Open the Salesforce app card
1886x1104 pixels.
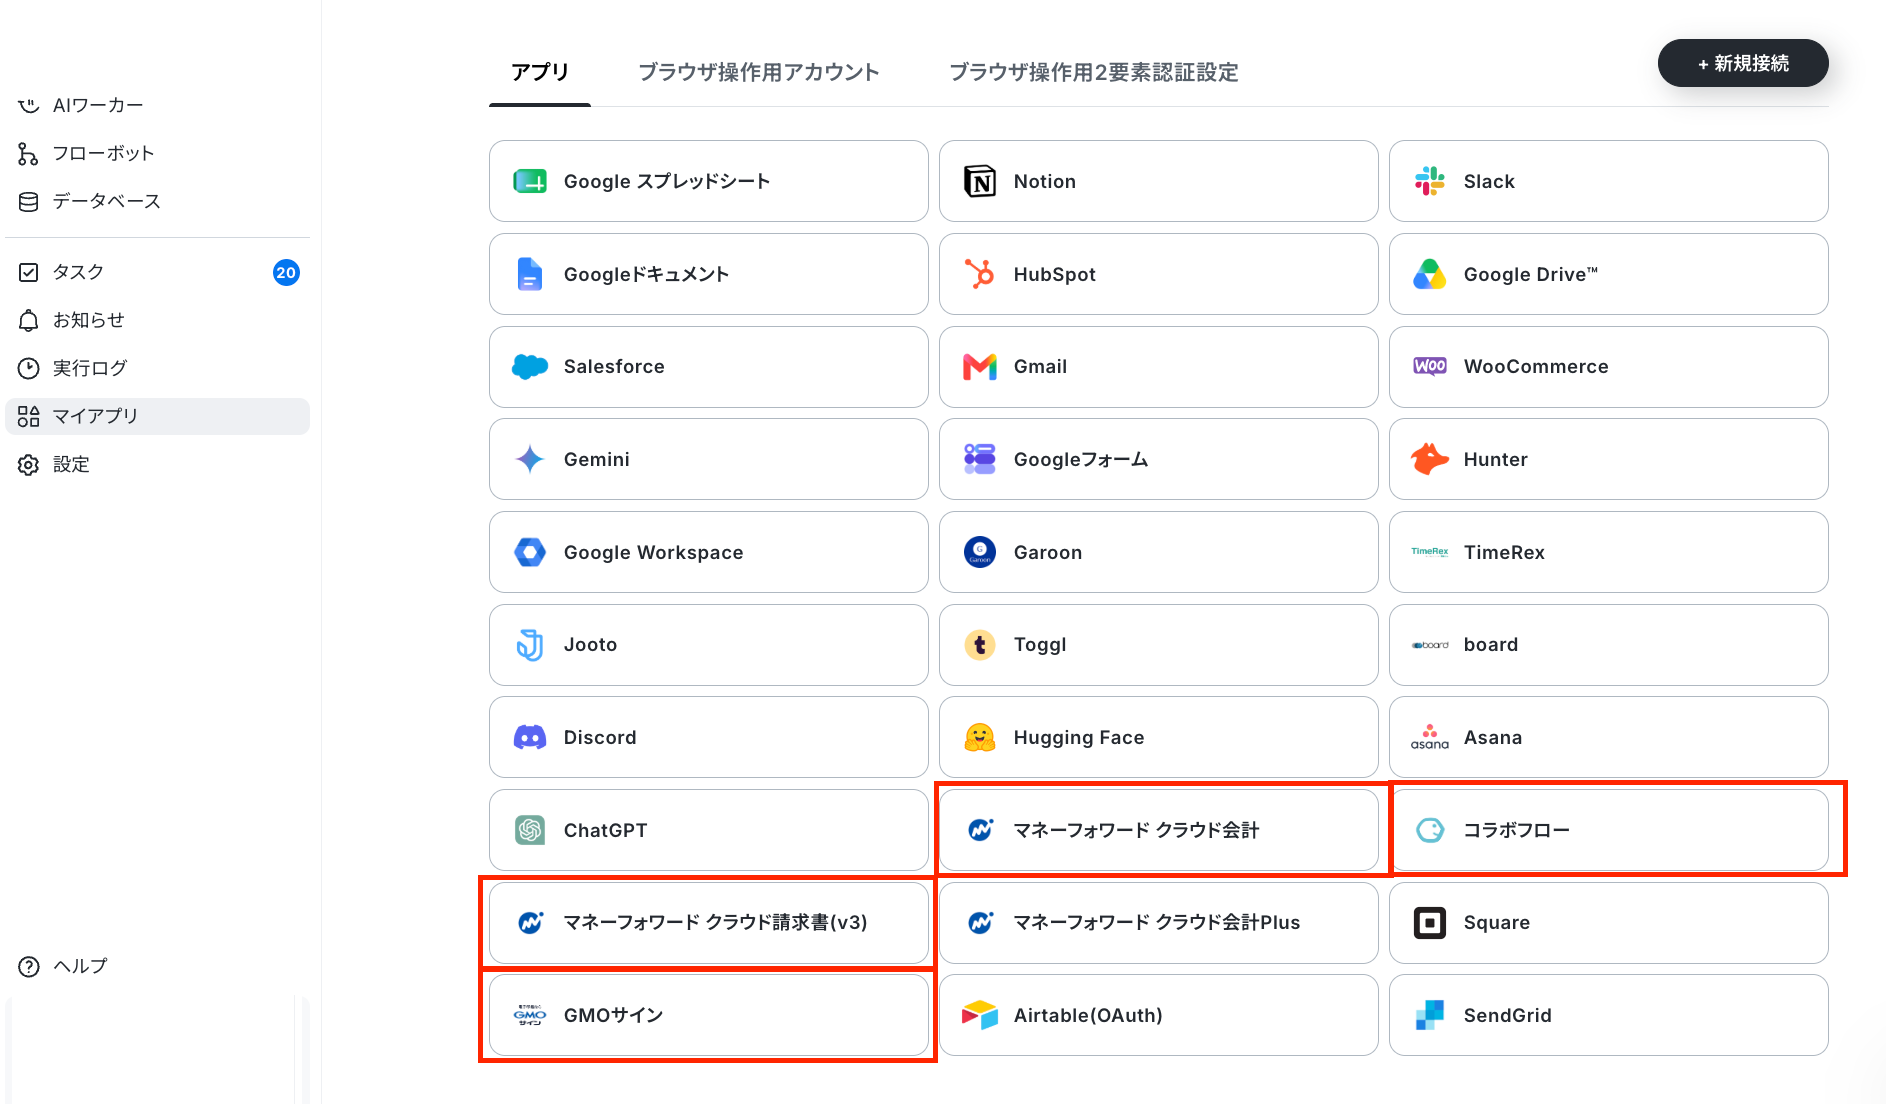pyautogui.click(x=708, y=367)
